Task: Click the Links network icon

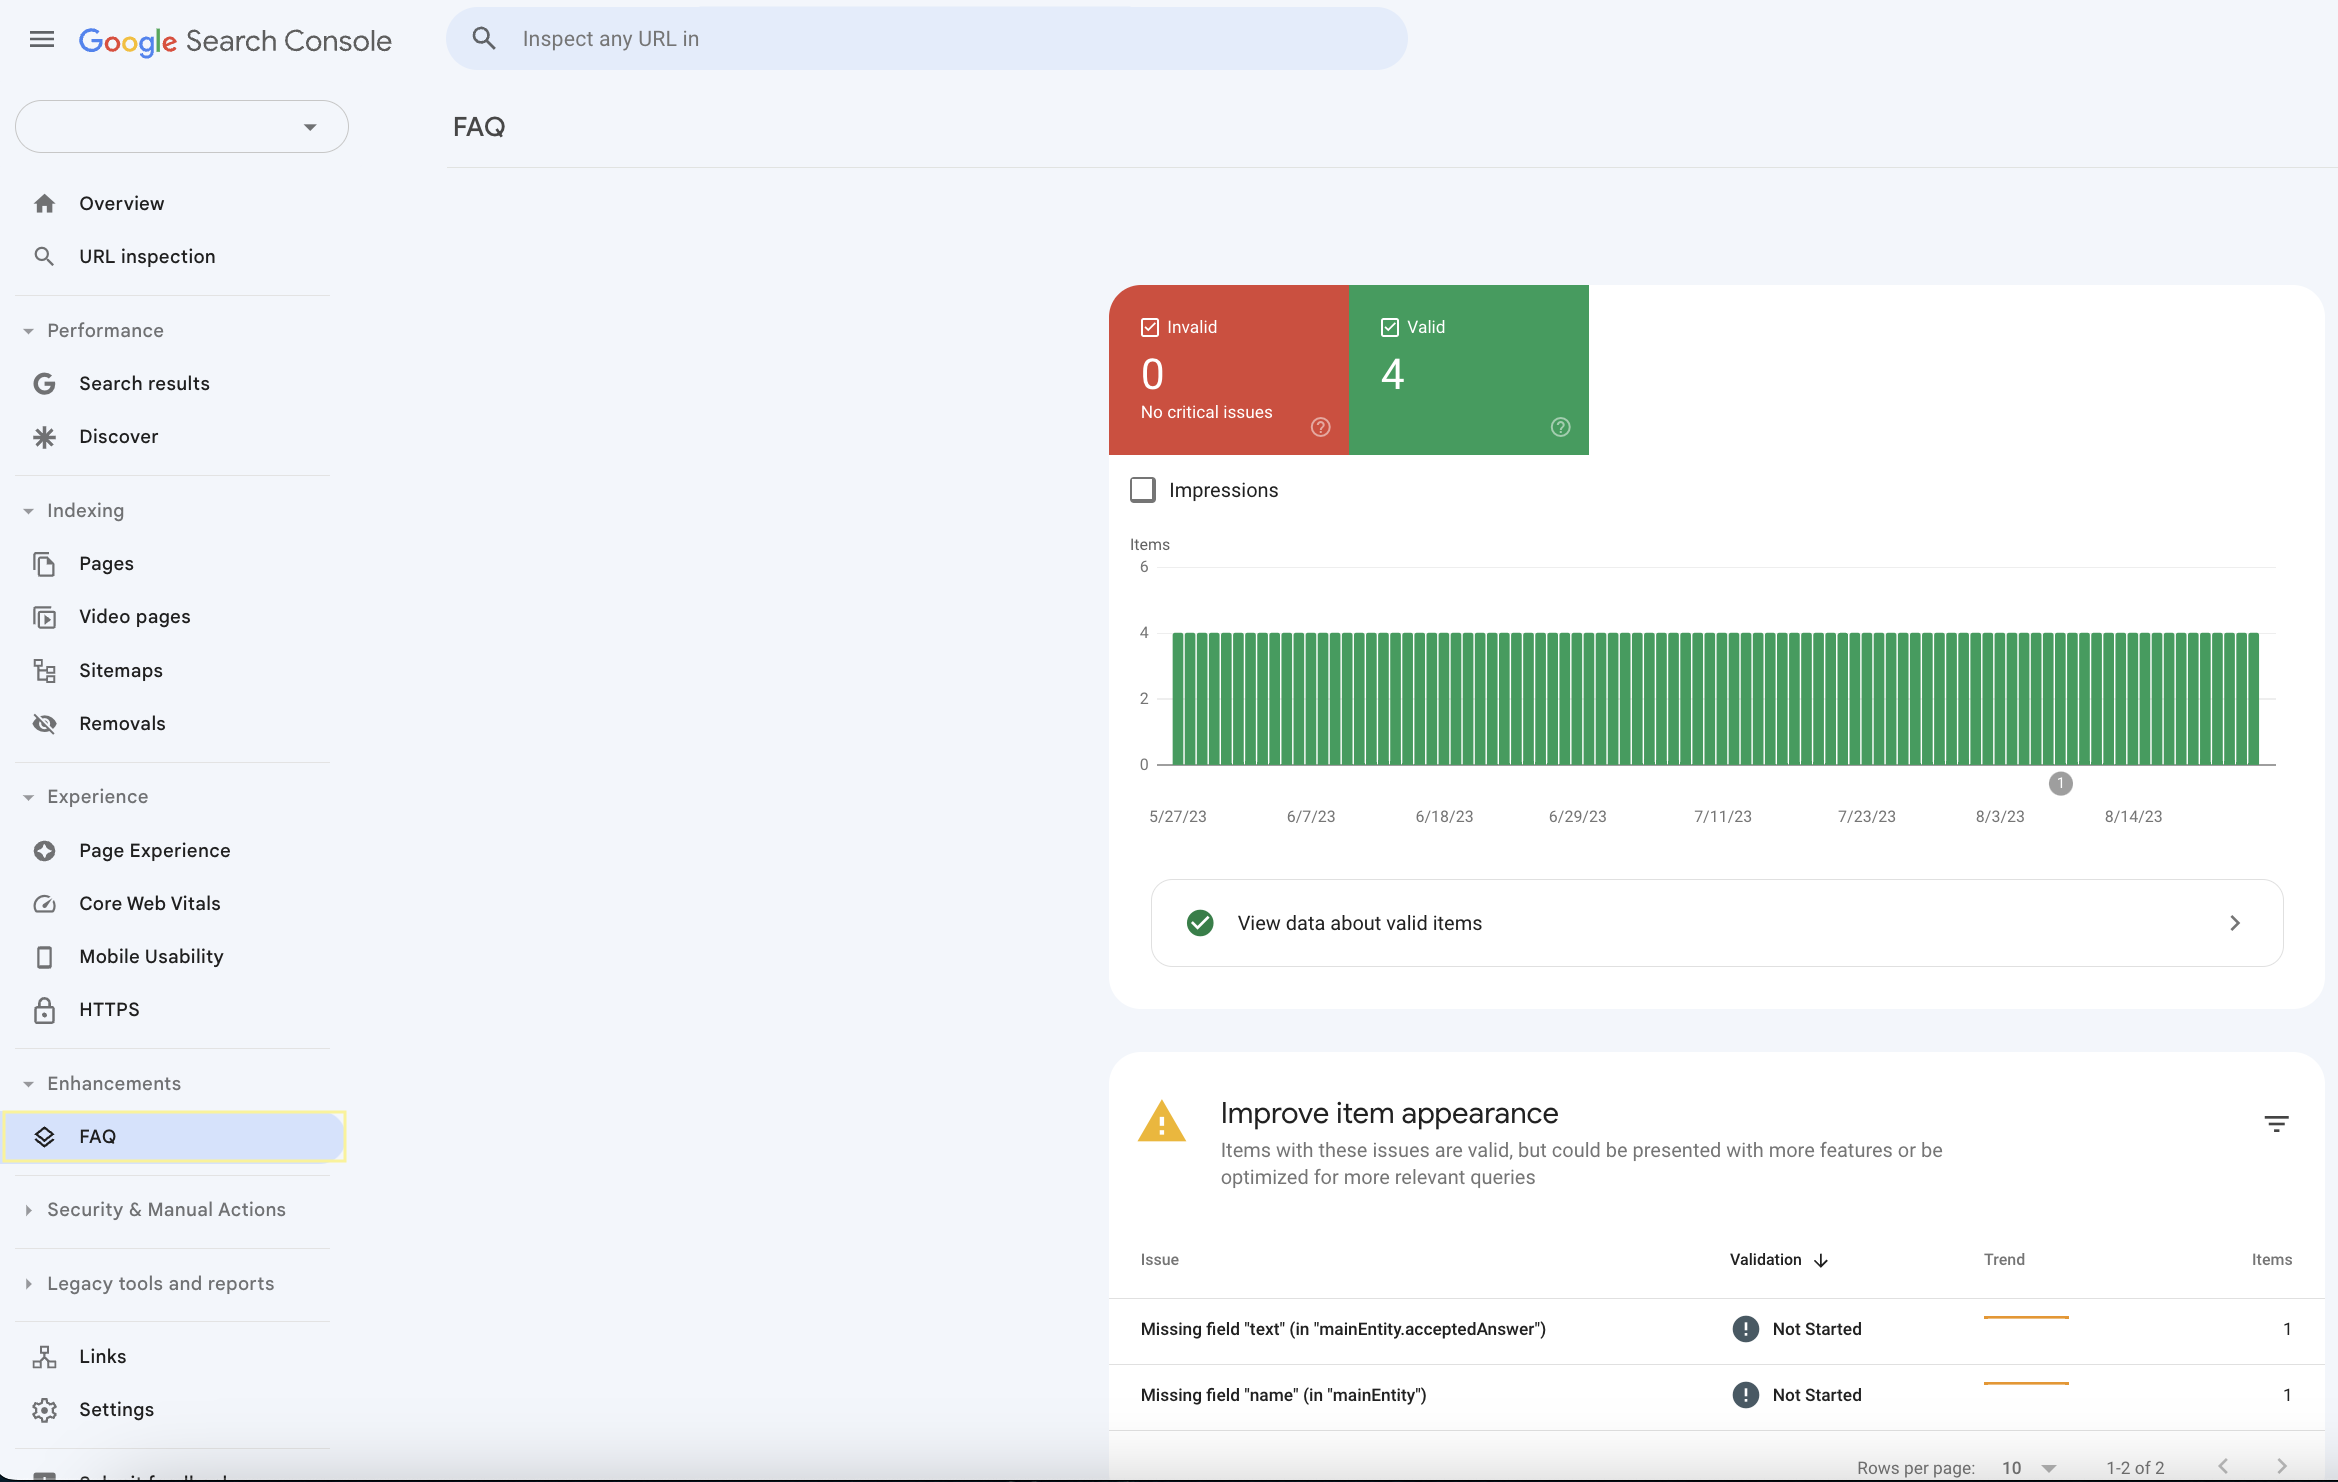Action: [x=44, y=1357]
